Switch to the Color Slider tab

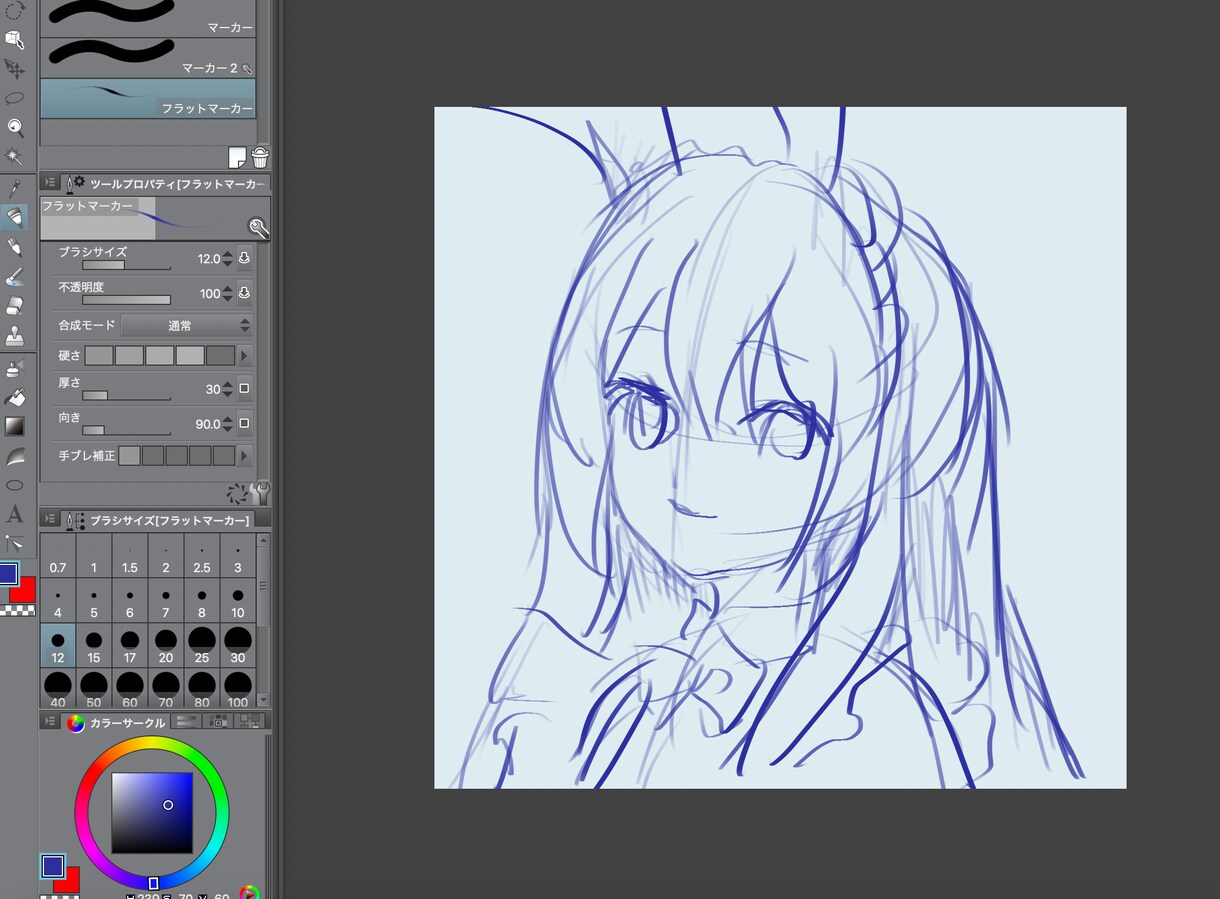pyautogui.click(x=186, y=721)
